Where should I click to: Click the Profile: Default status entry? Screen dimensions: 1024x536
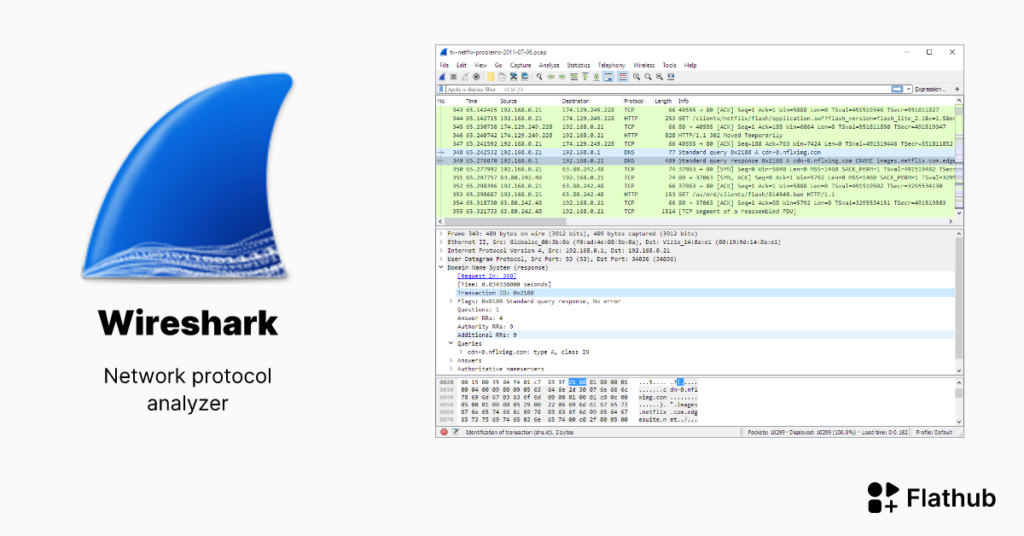(934, 432)
